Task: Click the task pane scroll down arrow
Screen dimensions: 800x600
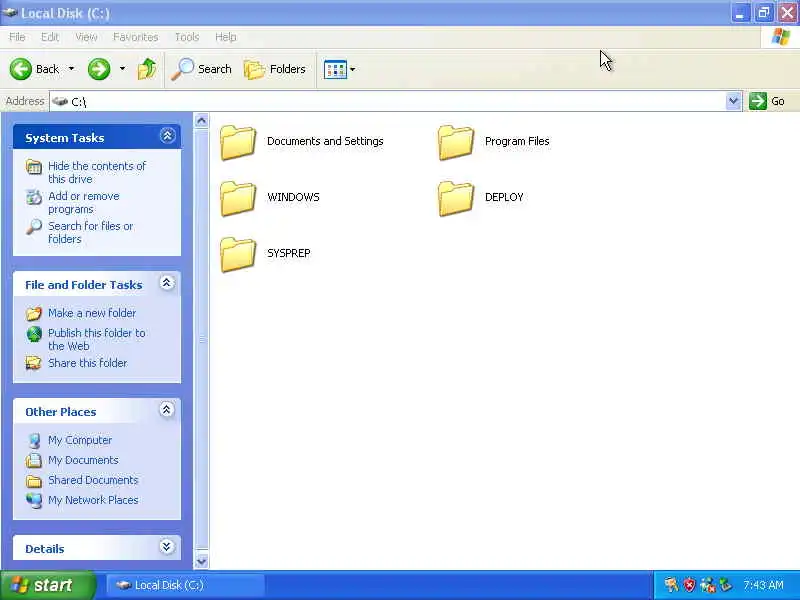Action: click(x=202, y=561)
